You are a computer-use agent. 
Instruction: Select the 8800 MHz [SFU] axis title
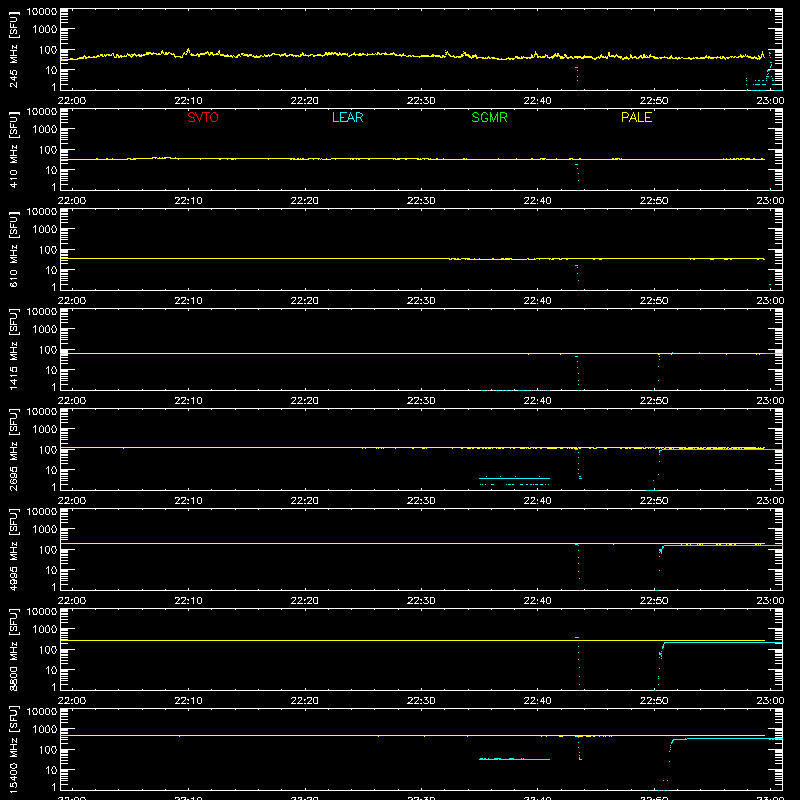[x=14, y=649]
